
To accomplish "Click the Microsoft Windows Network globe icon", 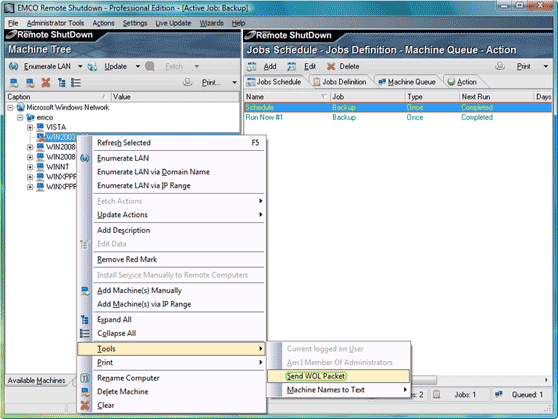I will [x=21, y=107].
